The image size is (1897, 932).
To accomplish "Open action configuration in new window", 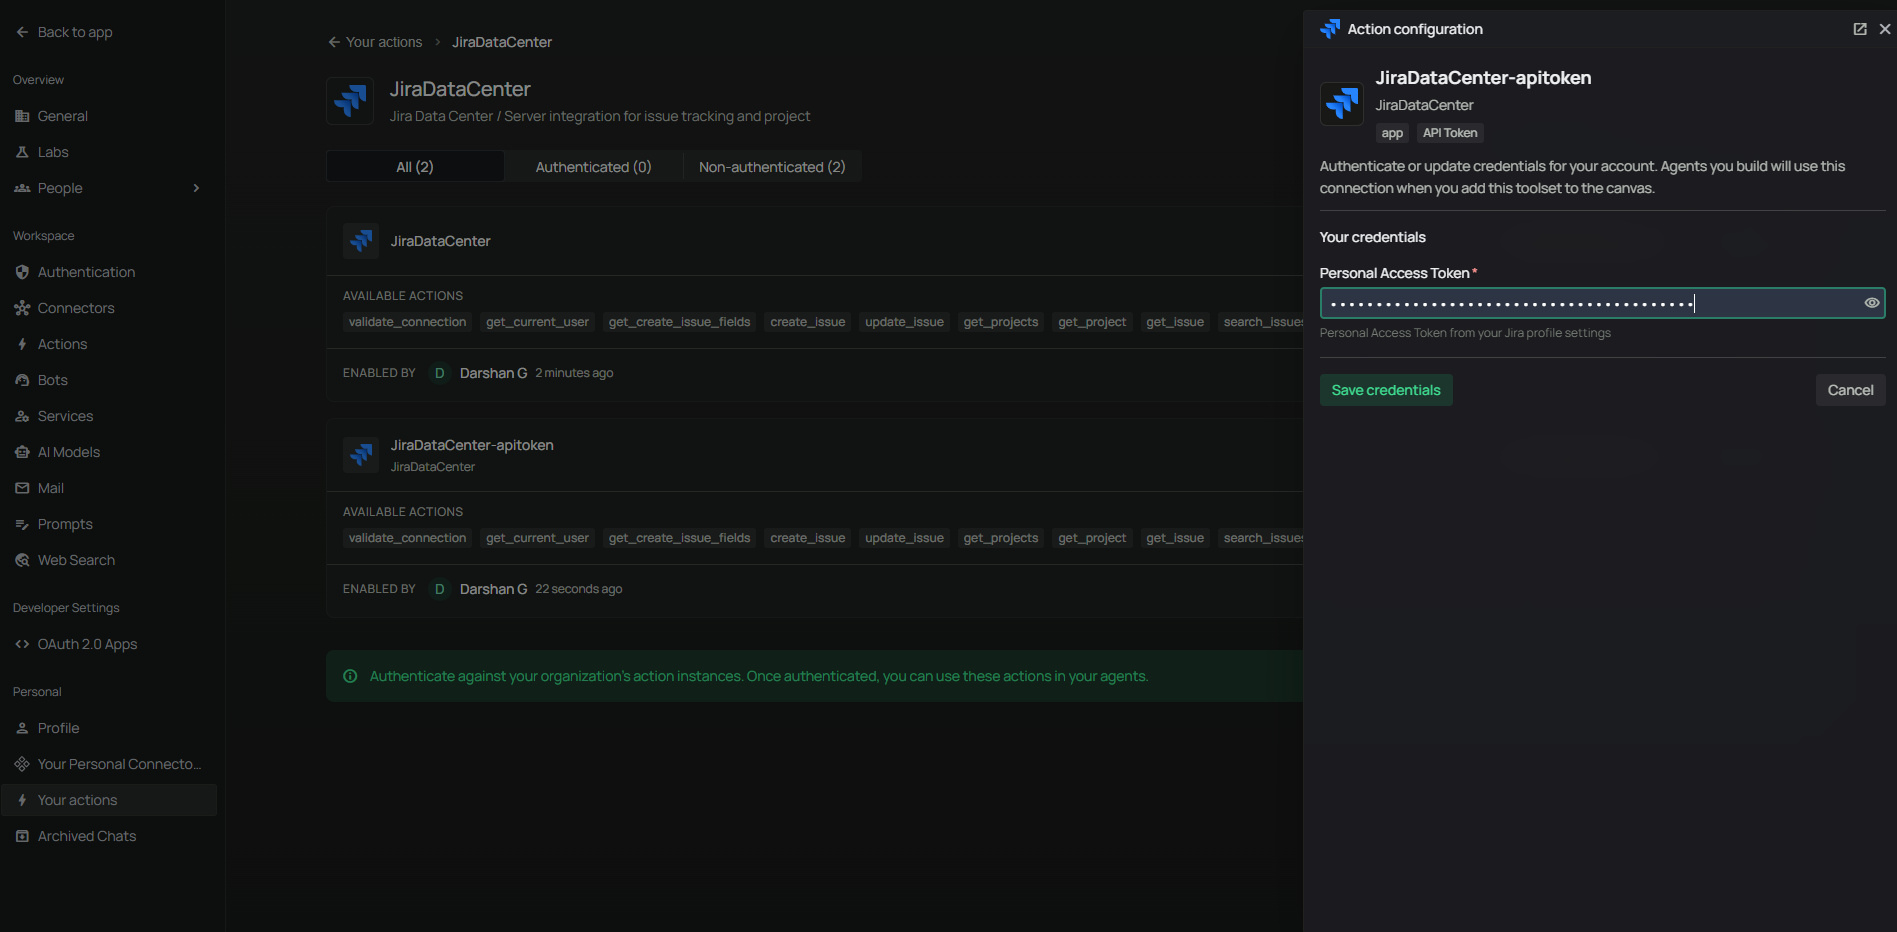I will (x=1860, y=29).
